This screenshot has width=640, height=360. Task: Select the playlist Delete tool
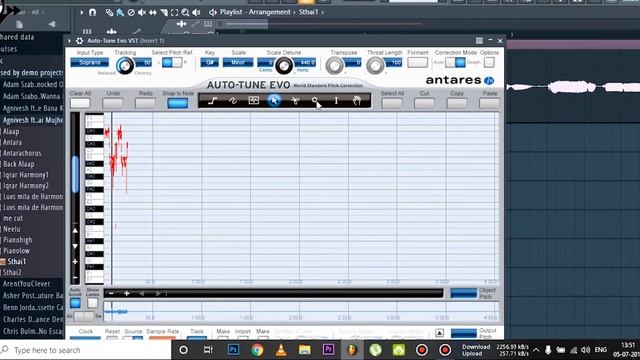(x=131, y=13)
